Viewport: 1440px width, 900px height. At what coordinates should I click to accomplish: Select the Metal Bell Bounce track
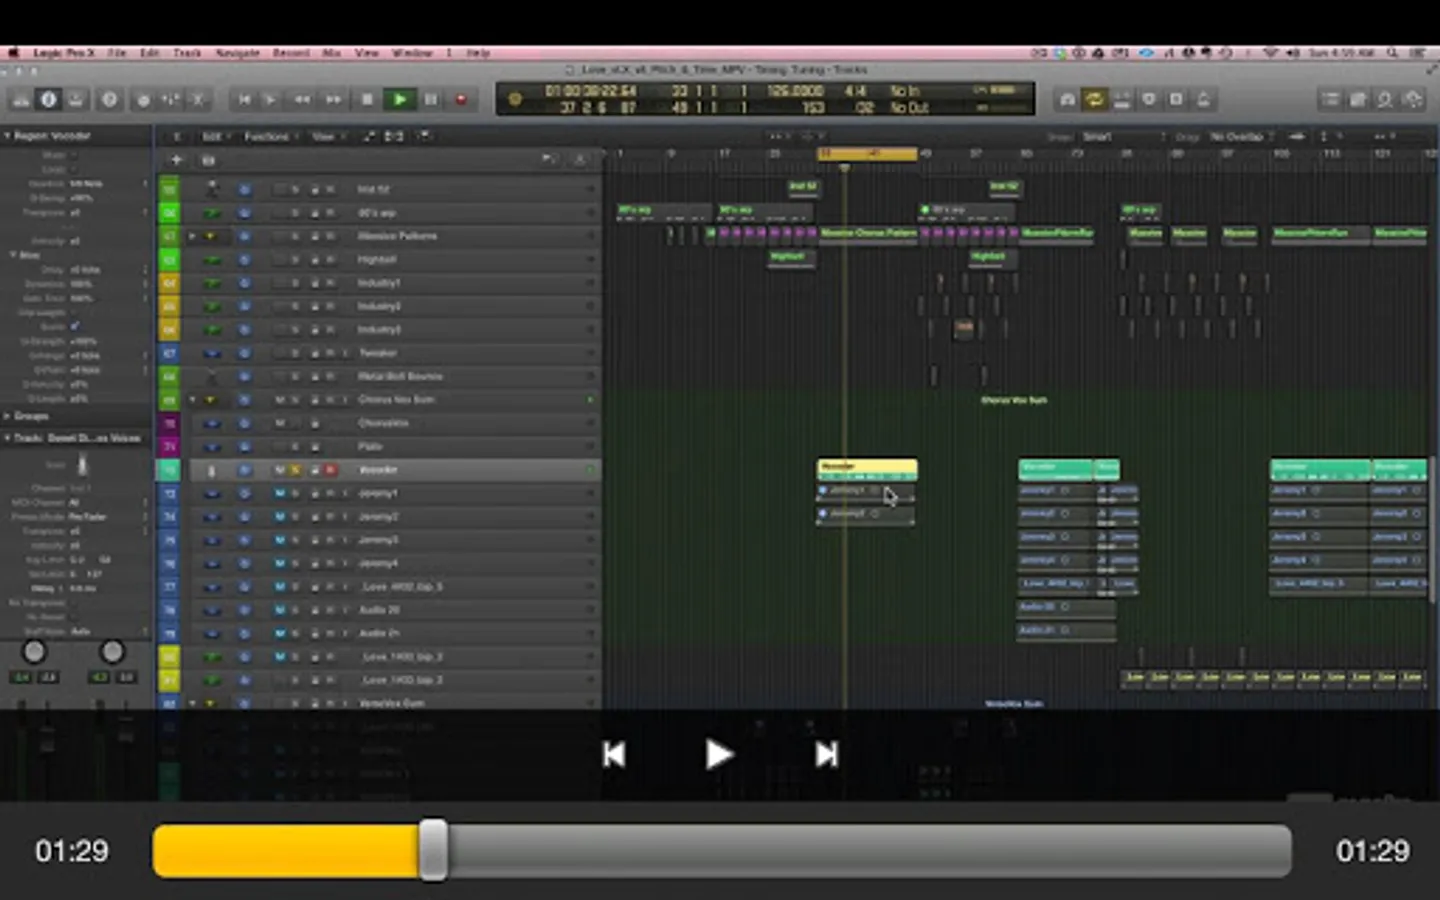(380, 377)
